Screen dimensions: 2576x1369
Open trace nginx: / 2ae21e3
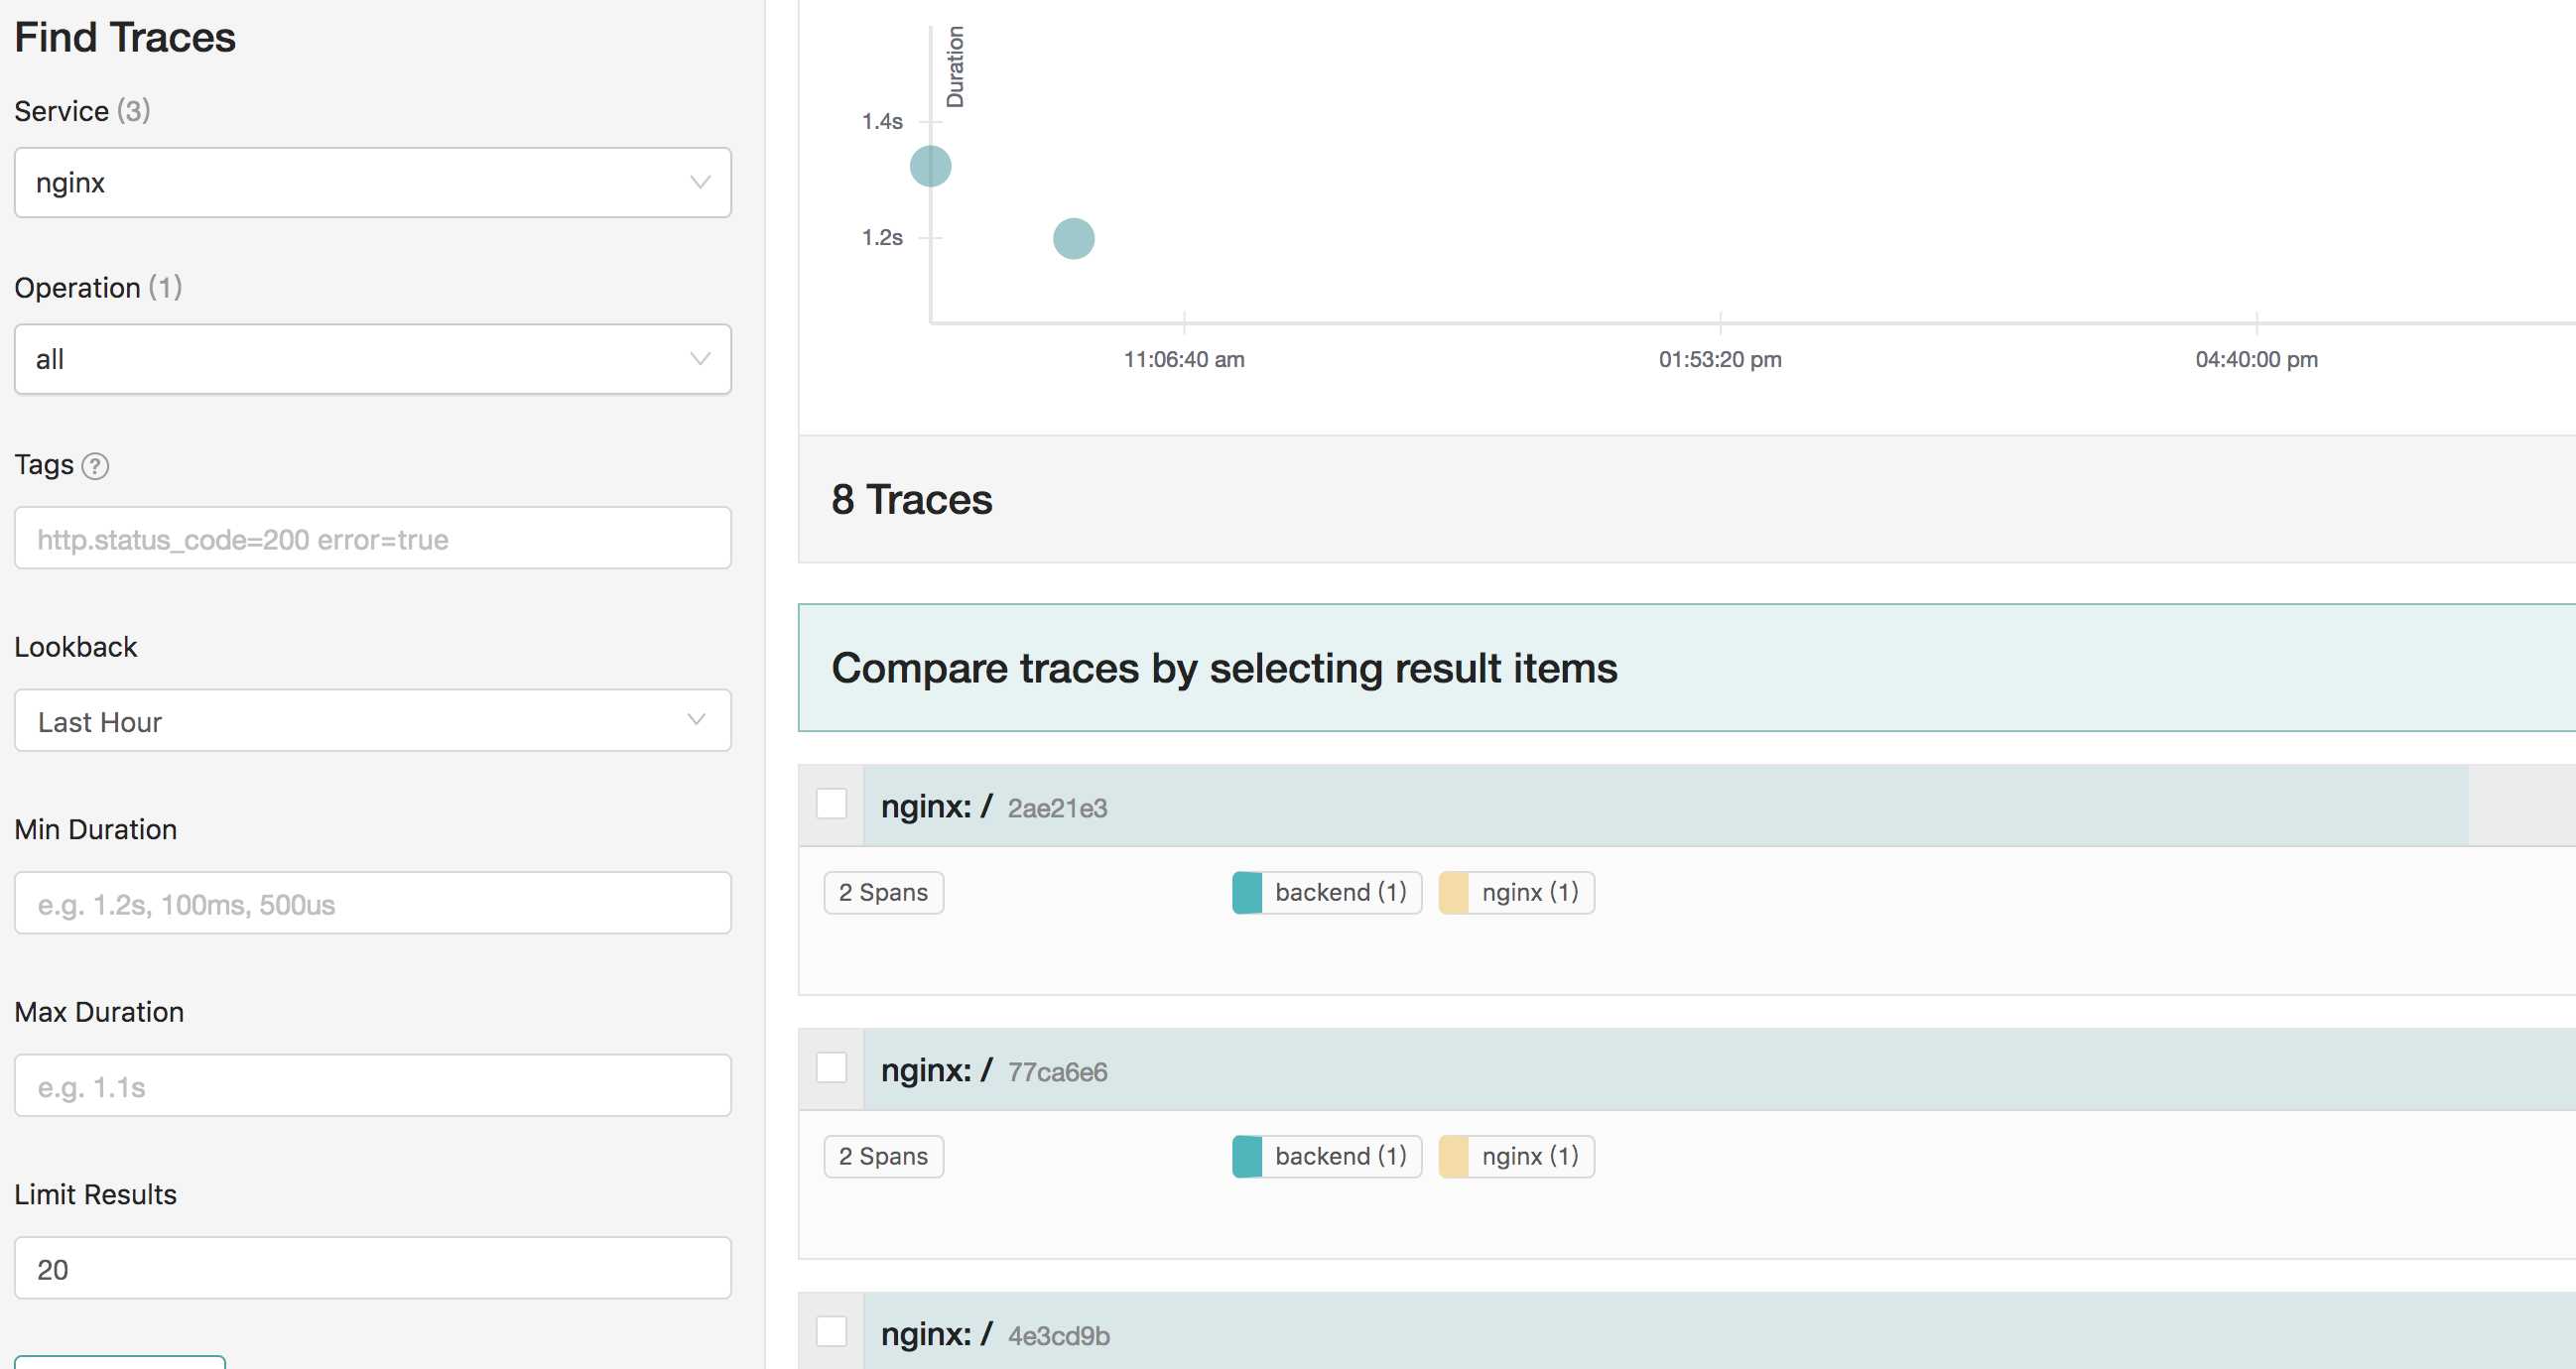tap(993, 807)
